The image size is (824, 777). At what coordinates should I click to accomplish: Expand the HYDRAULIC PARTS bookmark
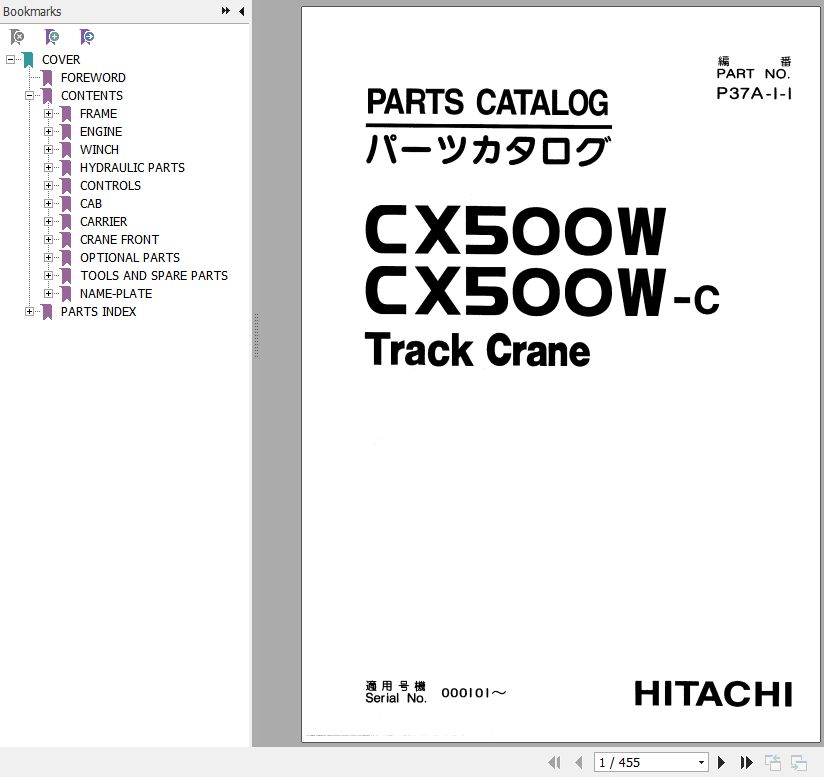click(x=48, y=168)
